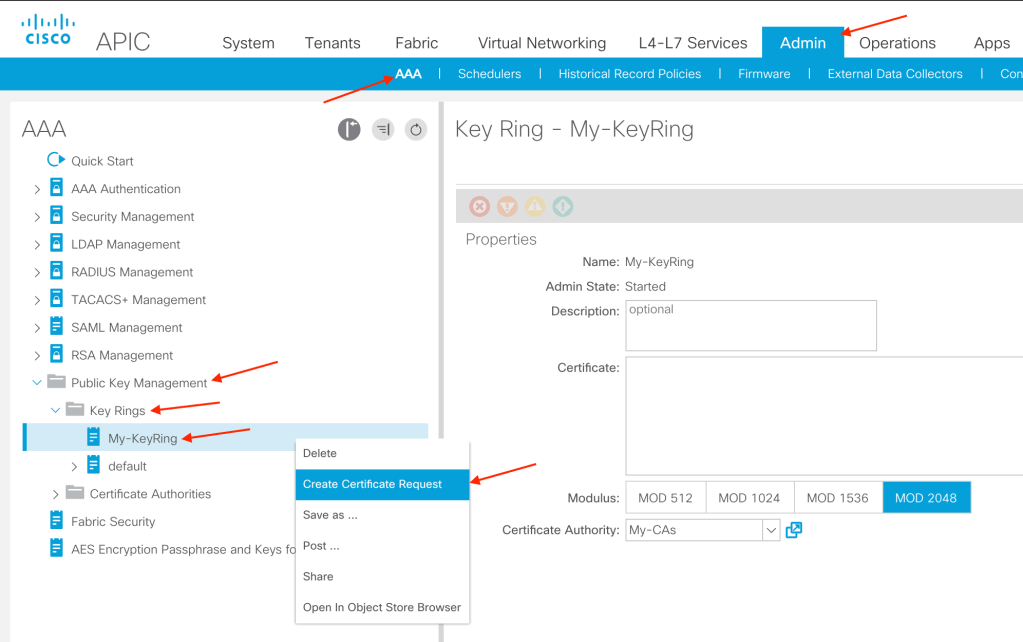Expand the Certificate Authorities folder
Screen dimensions: 1023x642
(57, 493)
